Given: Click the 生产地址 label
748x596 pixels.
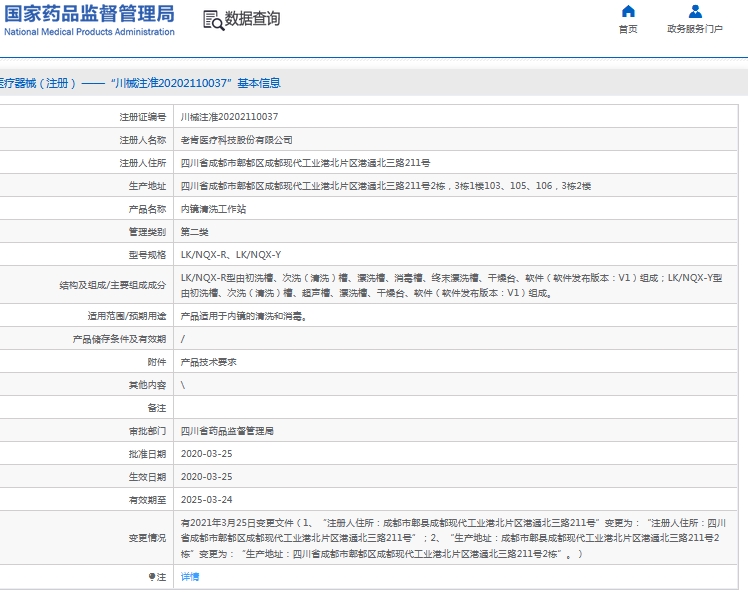Looking at the screenshot, I should [147, 186].
